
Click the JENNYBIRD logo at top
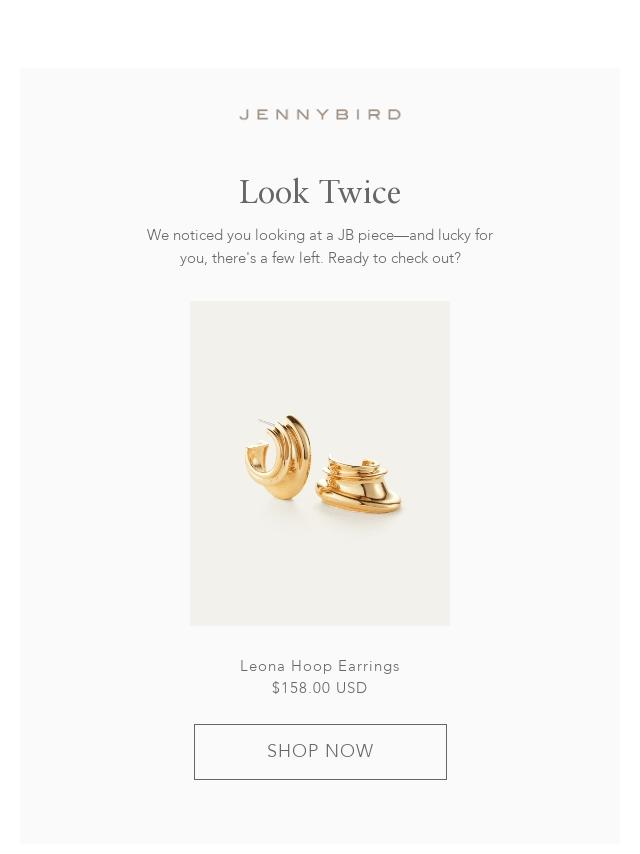(x=320, y=114)
